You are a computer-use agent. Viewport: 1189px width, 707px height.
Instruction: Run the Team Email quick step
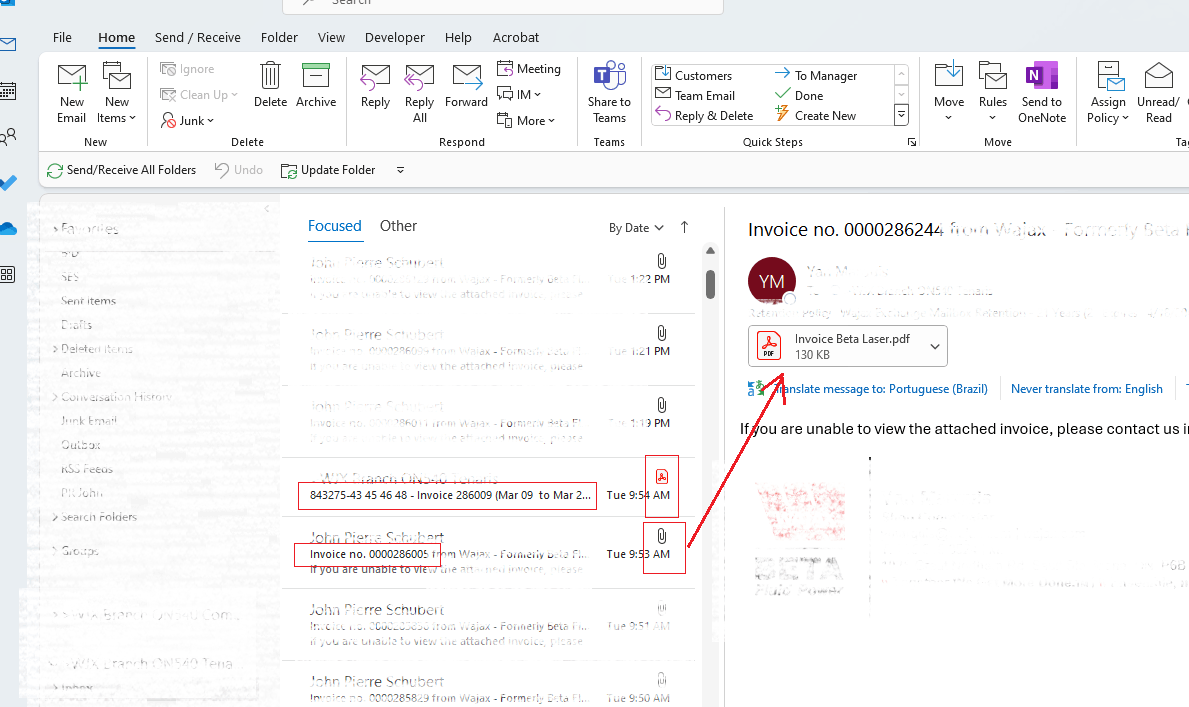pyautogui.click(x=695, y=96)
